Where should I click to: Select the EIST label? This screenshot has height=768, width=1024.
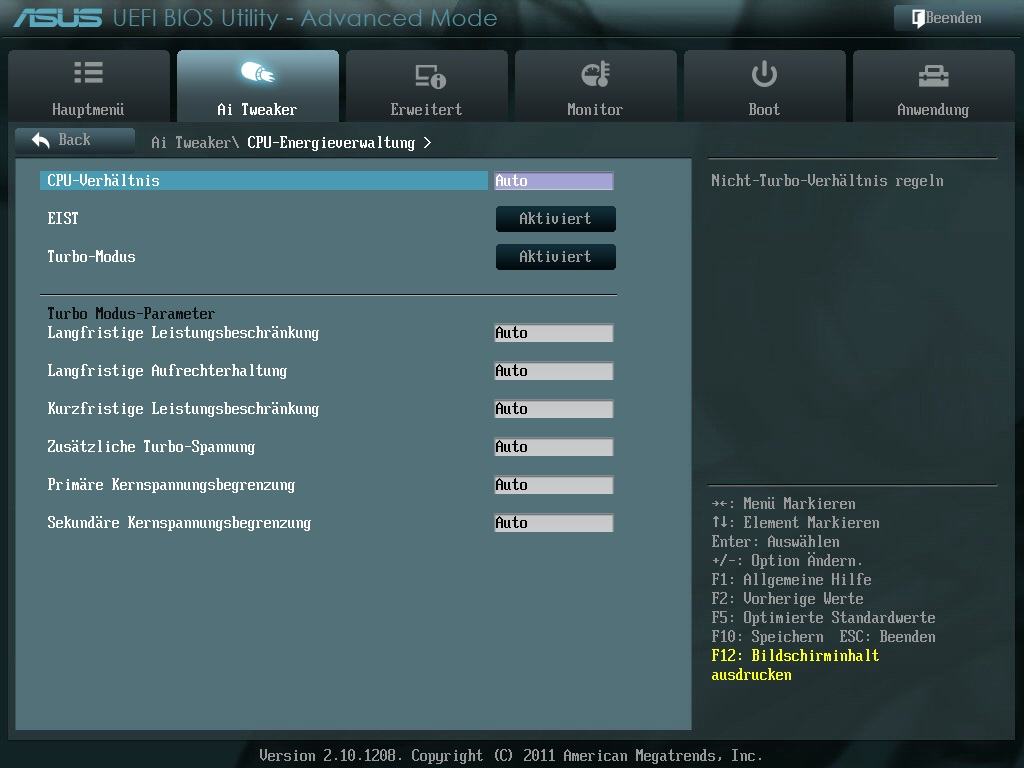tap(63, 219)
